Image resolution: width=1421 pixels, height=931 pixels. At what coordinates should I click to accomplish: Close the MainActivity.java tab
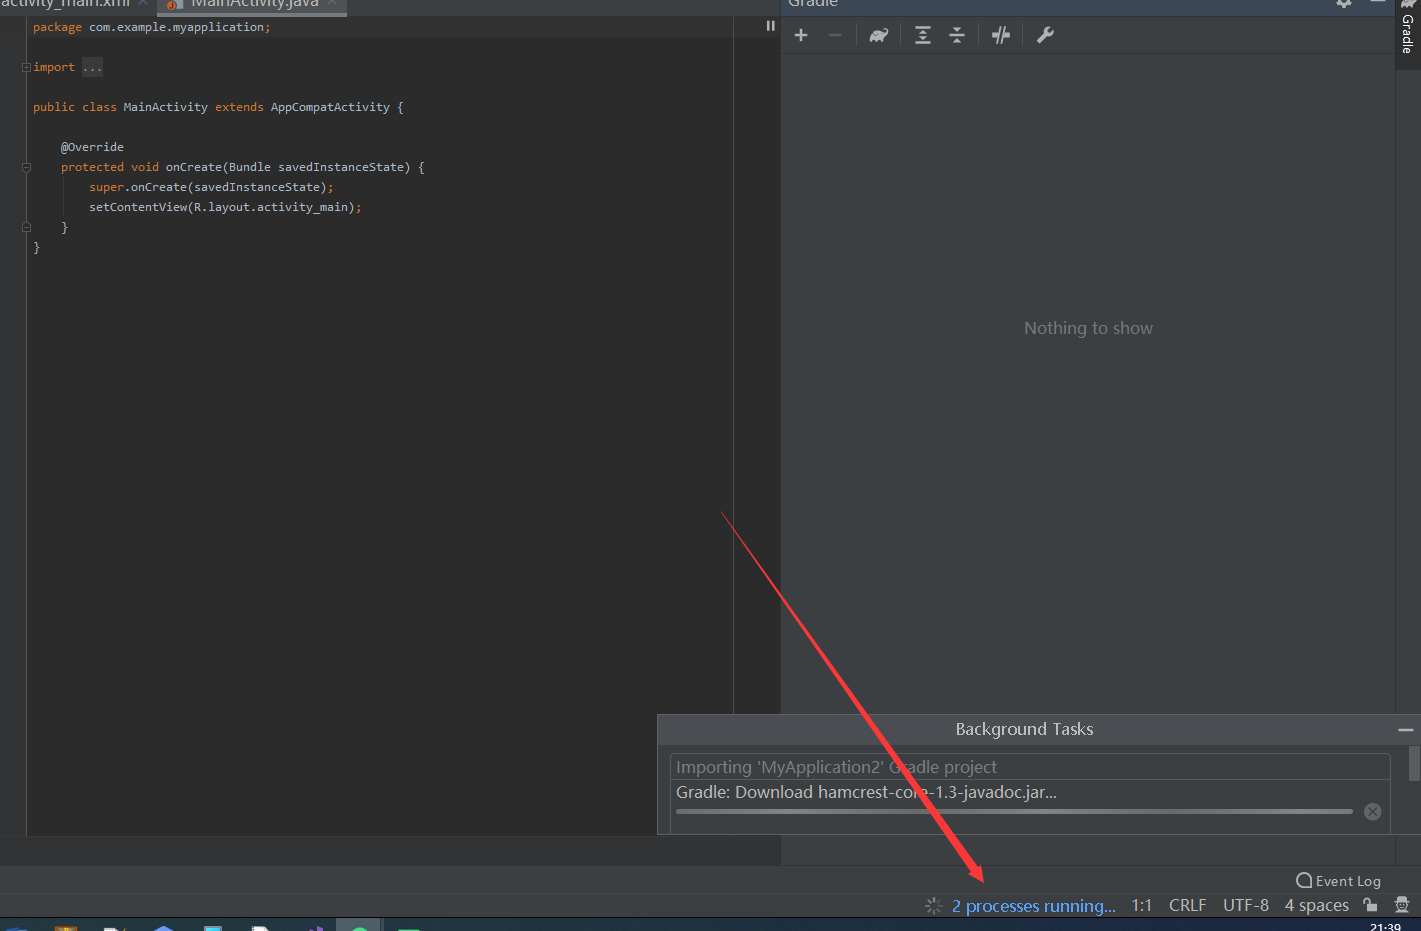coord(331,4)
